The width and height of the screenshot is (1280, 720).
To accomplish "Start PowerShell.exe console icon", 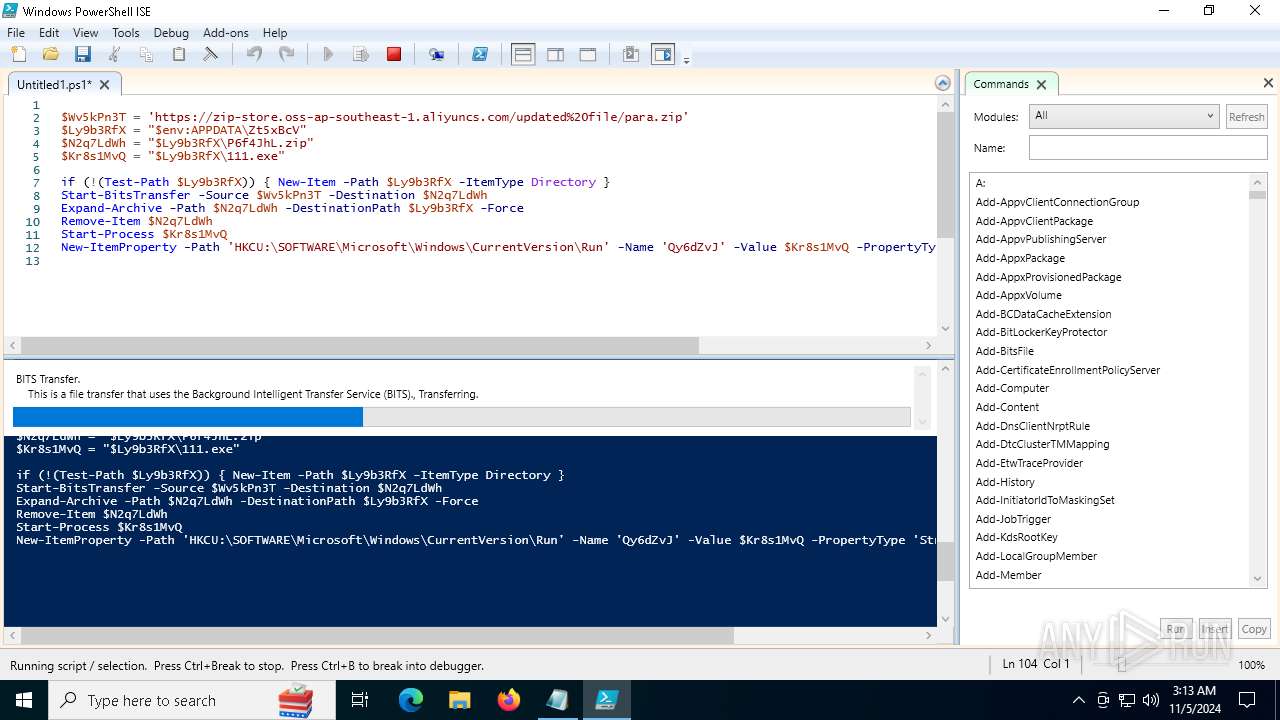I will tap(480, 54).
